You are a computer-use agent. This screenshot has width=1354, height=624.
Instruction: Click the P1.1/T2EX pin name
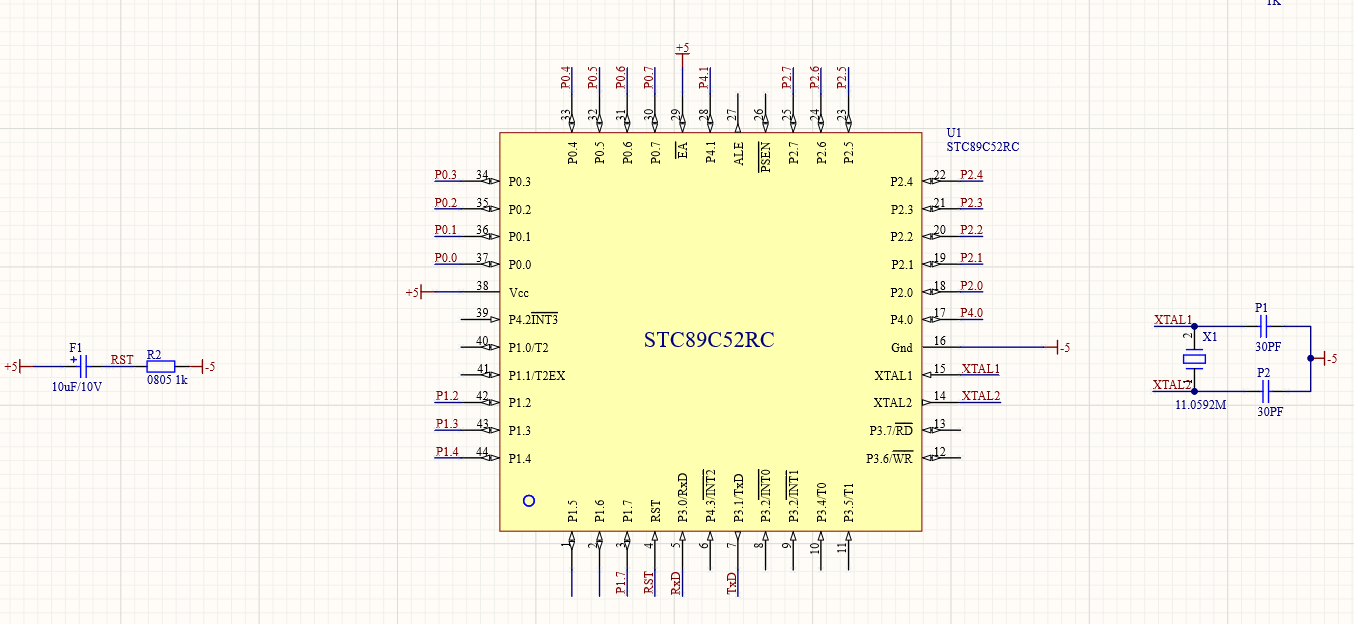coord(536,376)
